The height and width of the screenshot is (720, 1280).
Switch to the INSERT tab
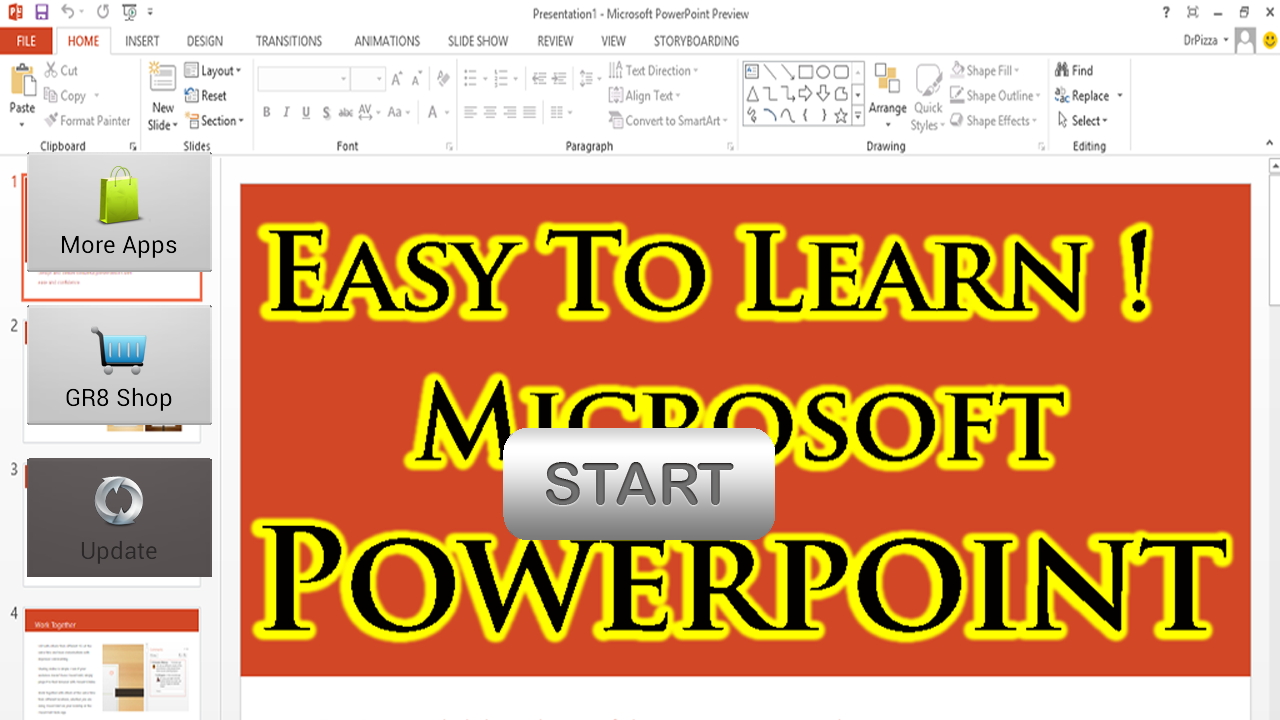[142, 41]
